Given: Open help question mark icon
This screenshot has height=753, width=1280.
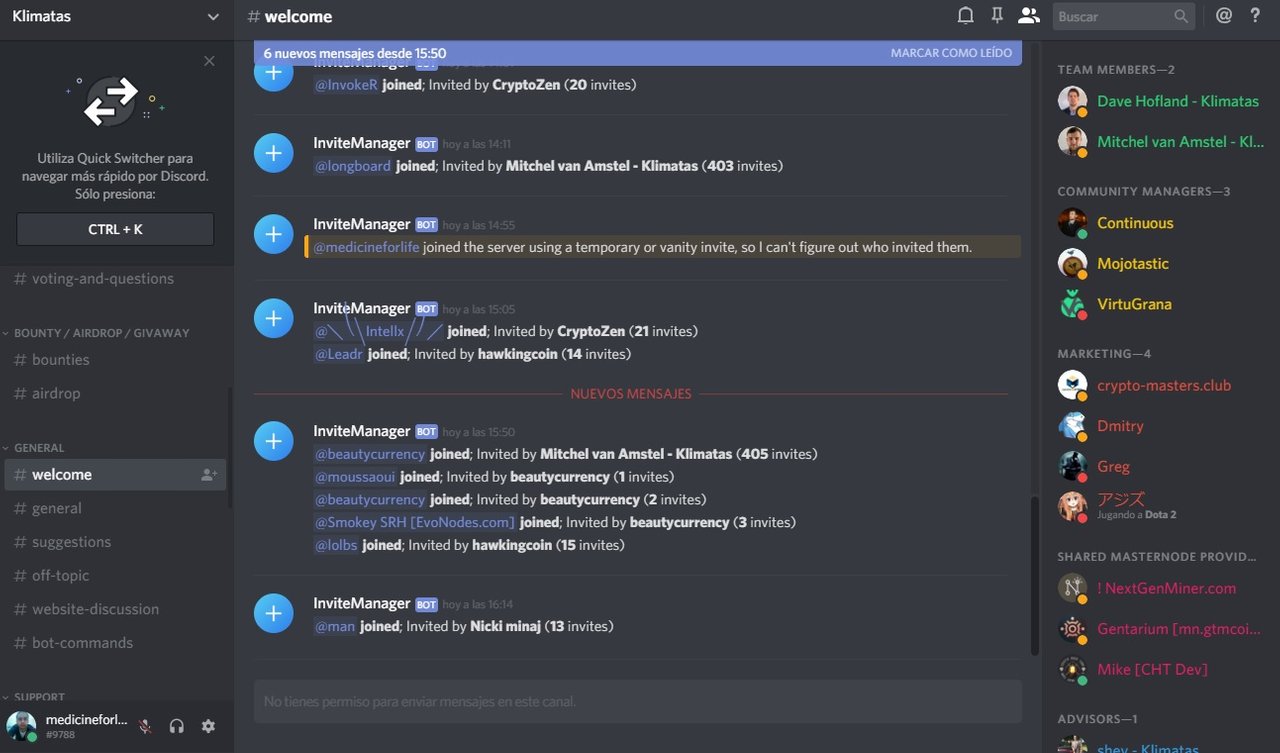Looking at the screenshot, I should (x=1256, y=16).
